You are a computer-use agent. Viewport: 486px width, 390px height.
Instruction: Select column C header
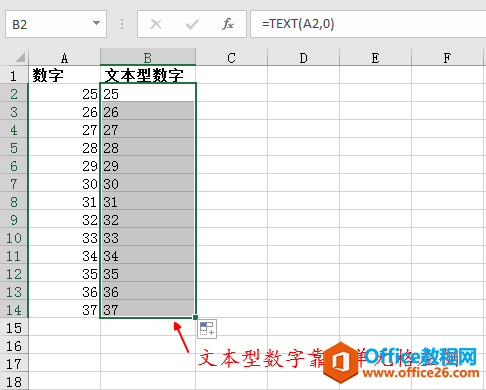231,57
